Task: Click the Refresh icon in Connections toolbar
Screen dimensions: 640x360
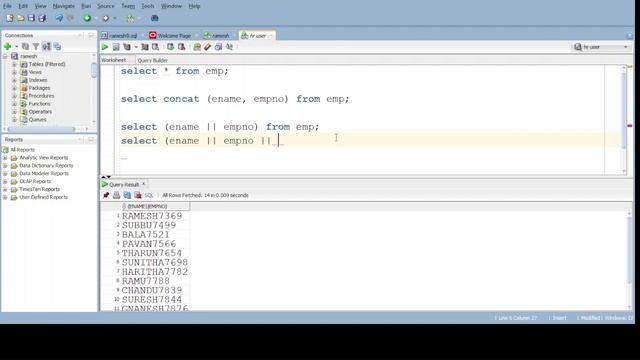Action: pos(25,47)
